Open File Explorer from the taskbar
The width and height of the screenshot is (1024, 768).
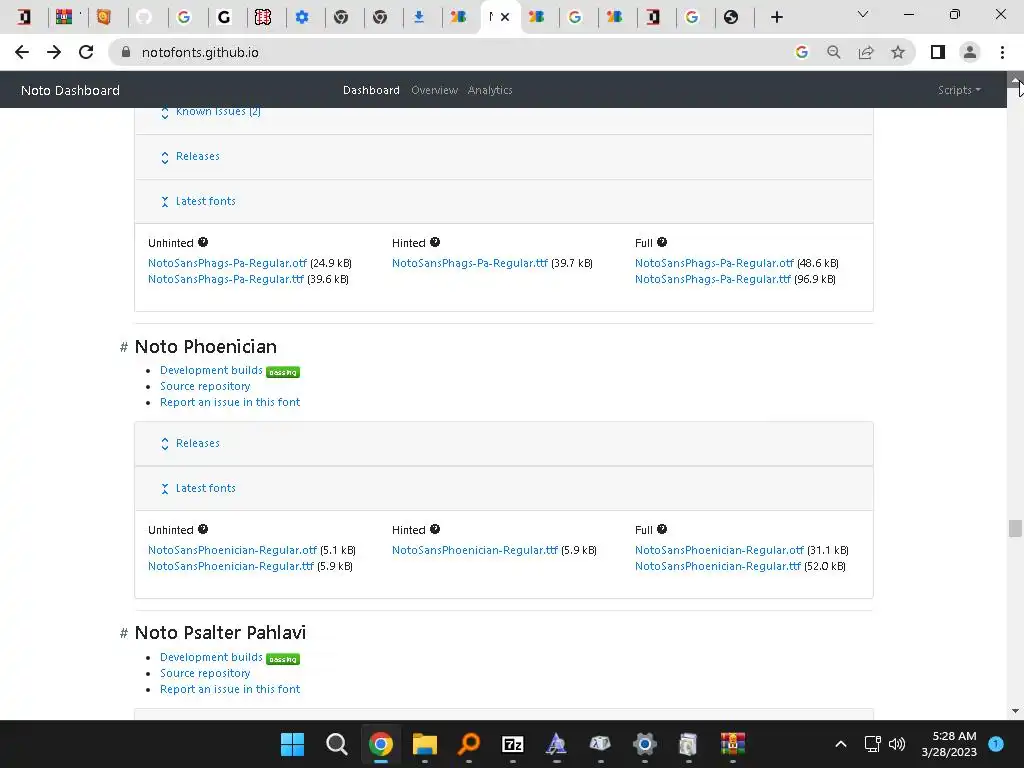click(424, 744)
